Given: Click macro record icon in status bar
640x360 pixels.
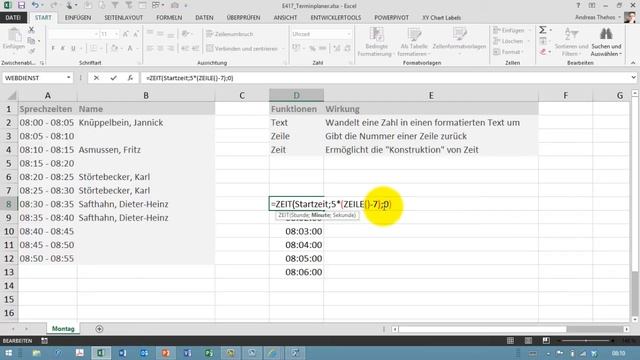Looking at the screenshot, I should point(44,341).
